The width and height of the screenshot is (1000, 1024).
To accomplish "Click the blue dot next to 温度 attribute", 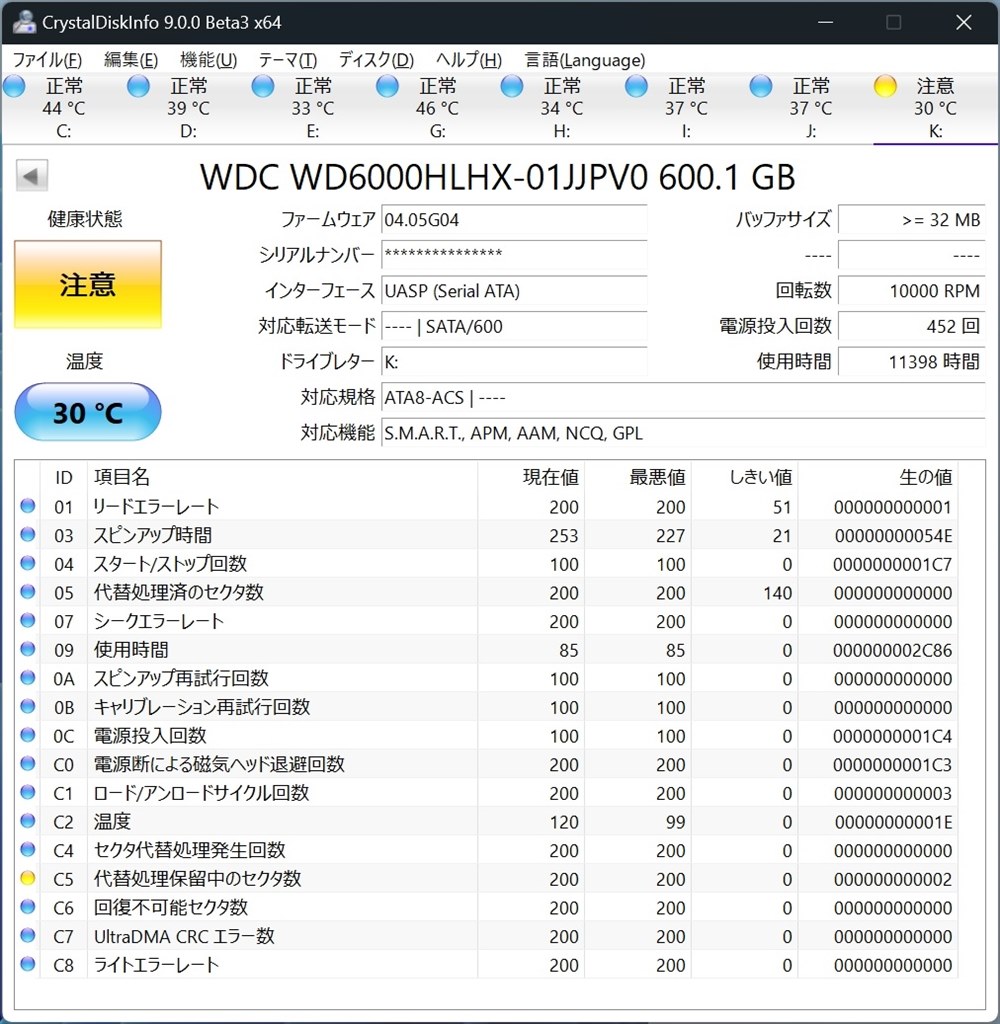I will click(x=27, y=822).
